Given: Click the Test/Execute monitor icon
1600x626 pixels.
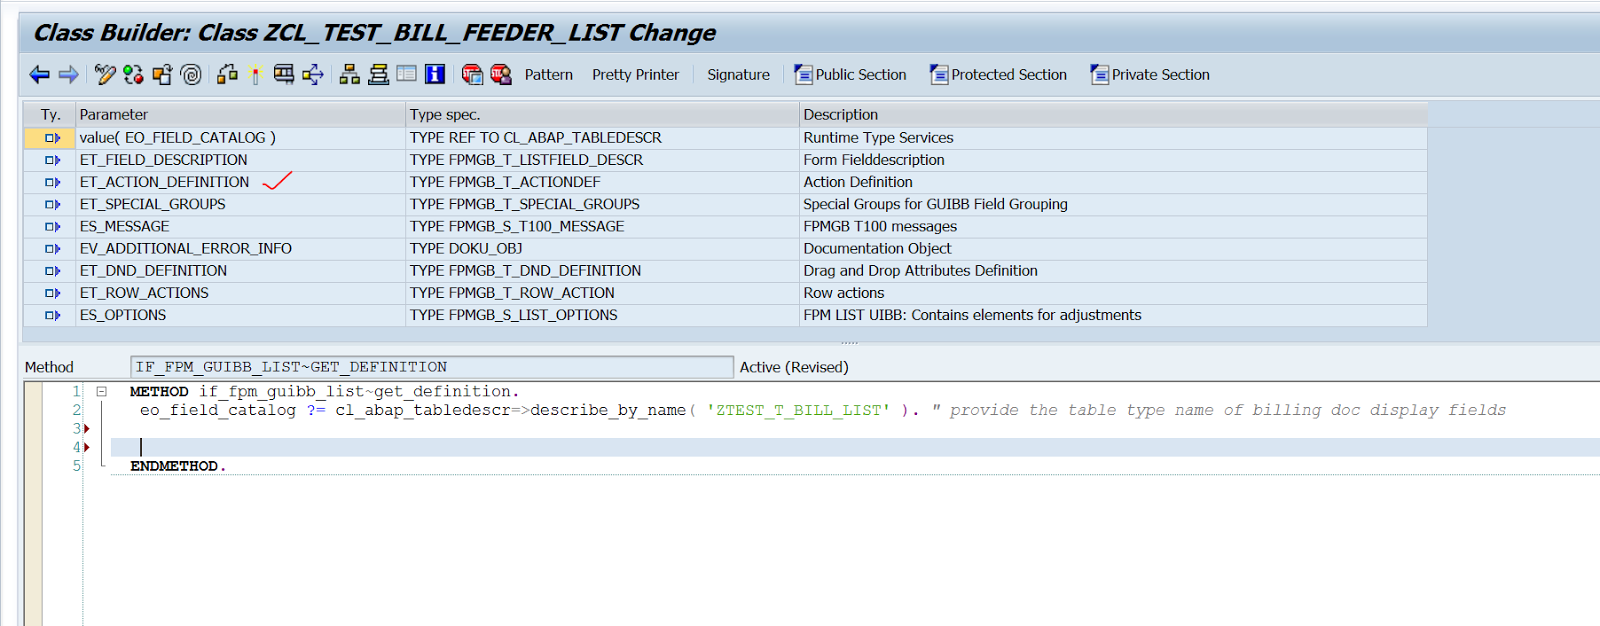Looking at the screenshot, I should pos(284,74).
